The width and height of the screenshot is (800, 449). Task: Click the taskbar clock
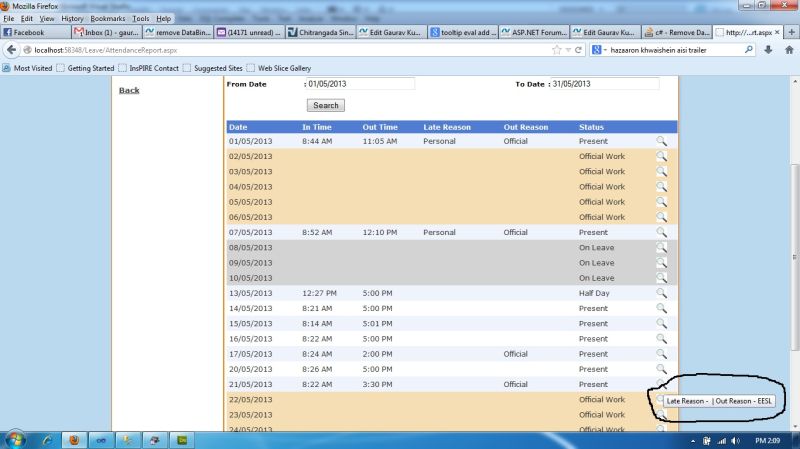(767, 440)
